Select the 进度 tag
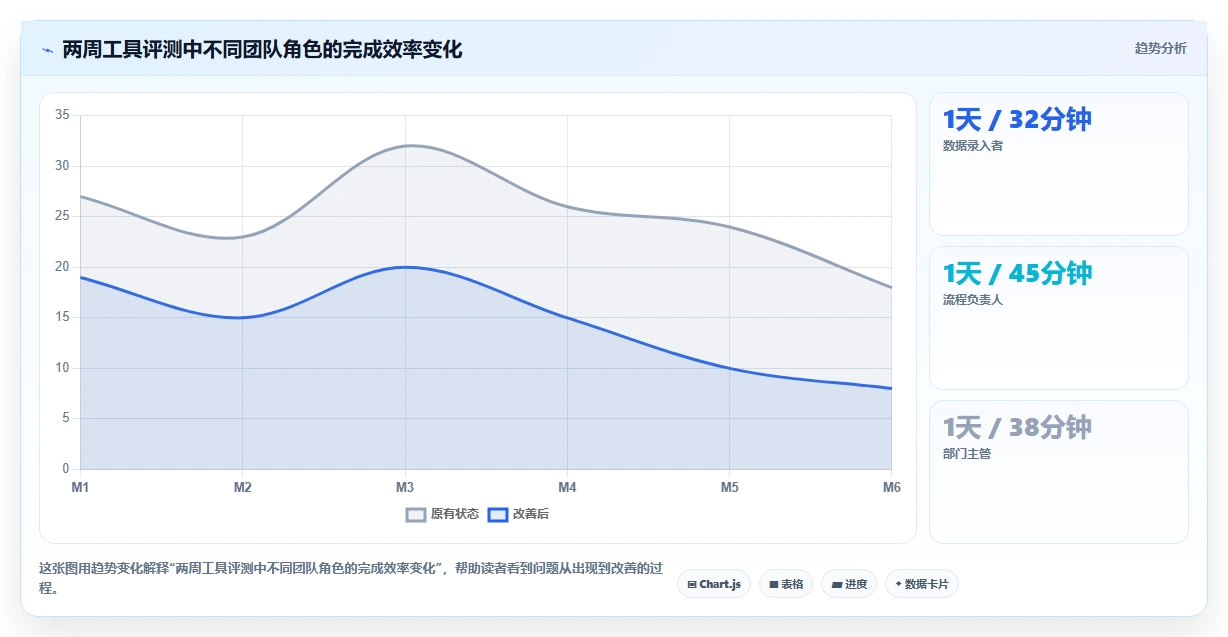Image resolution: width=1228 pixels, height=637 pixels. (849, 584)
